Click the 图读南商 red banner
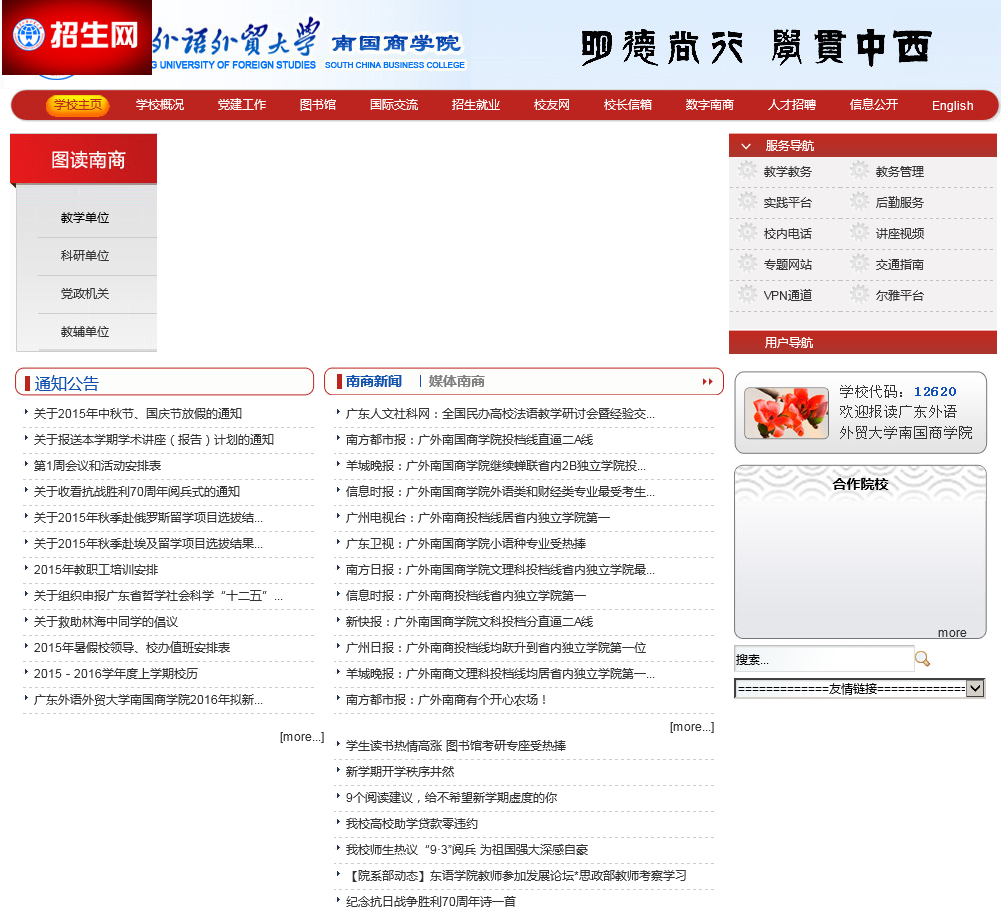The height and width of the screenshot is (910, 1001). click(84, 160)
